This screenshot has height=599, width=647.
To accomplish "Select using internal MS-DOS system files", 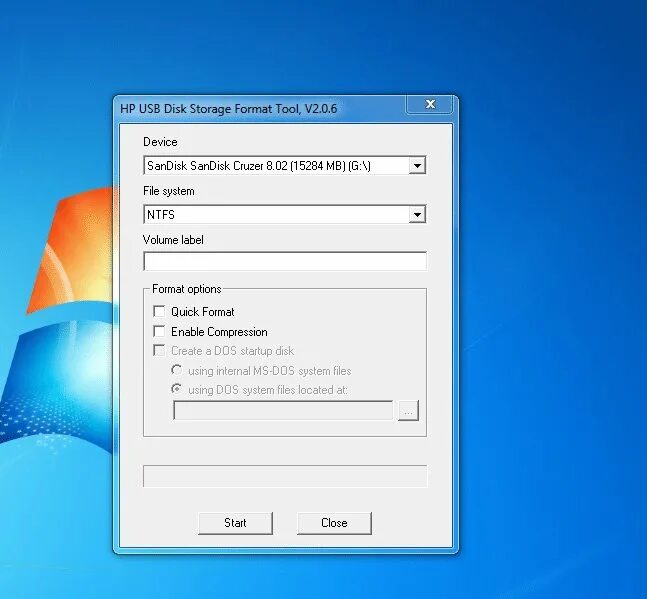I will coord(177,370).
